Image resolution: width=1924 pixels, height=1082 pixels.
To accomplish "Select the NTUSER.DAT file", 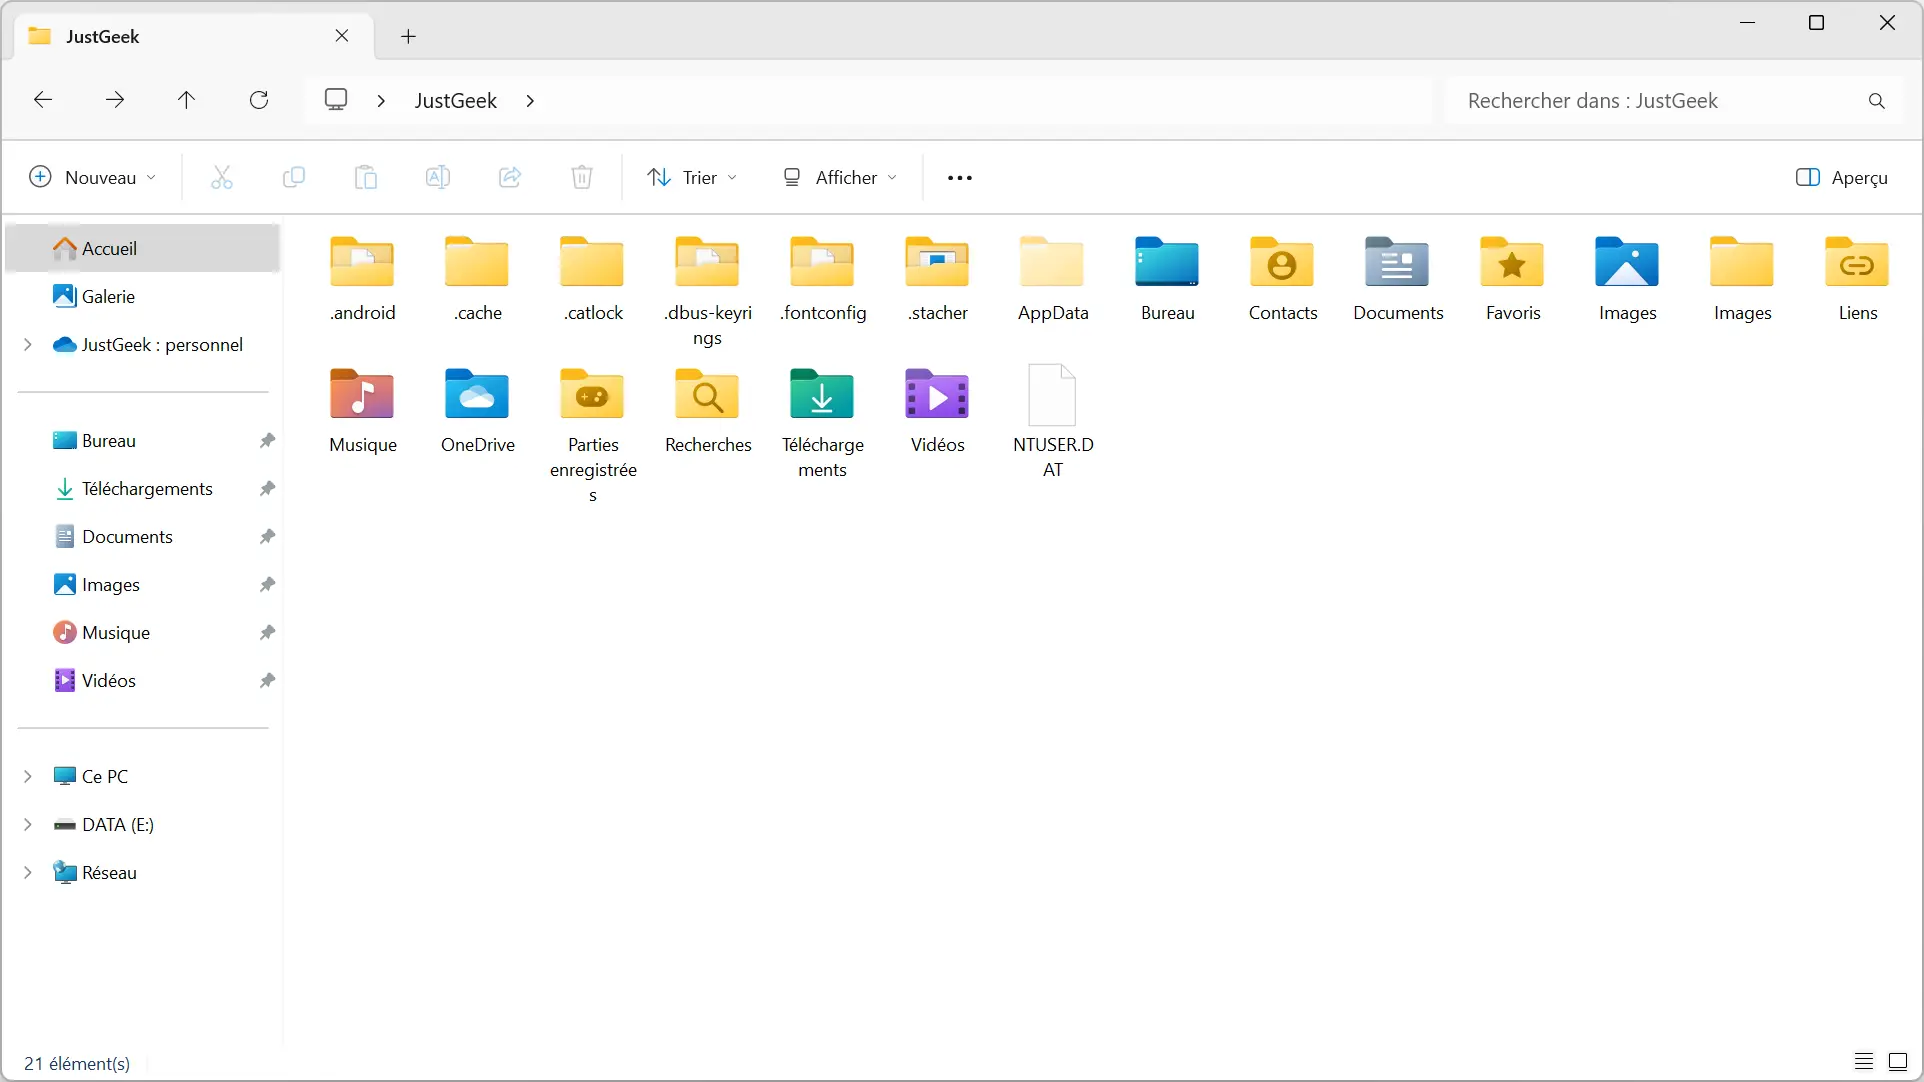I will (1053, 422).
